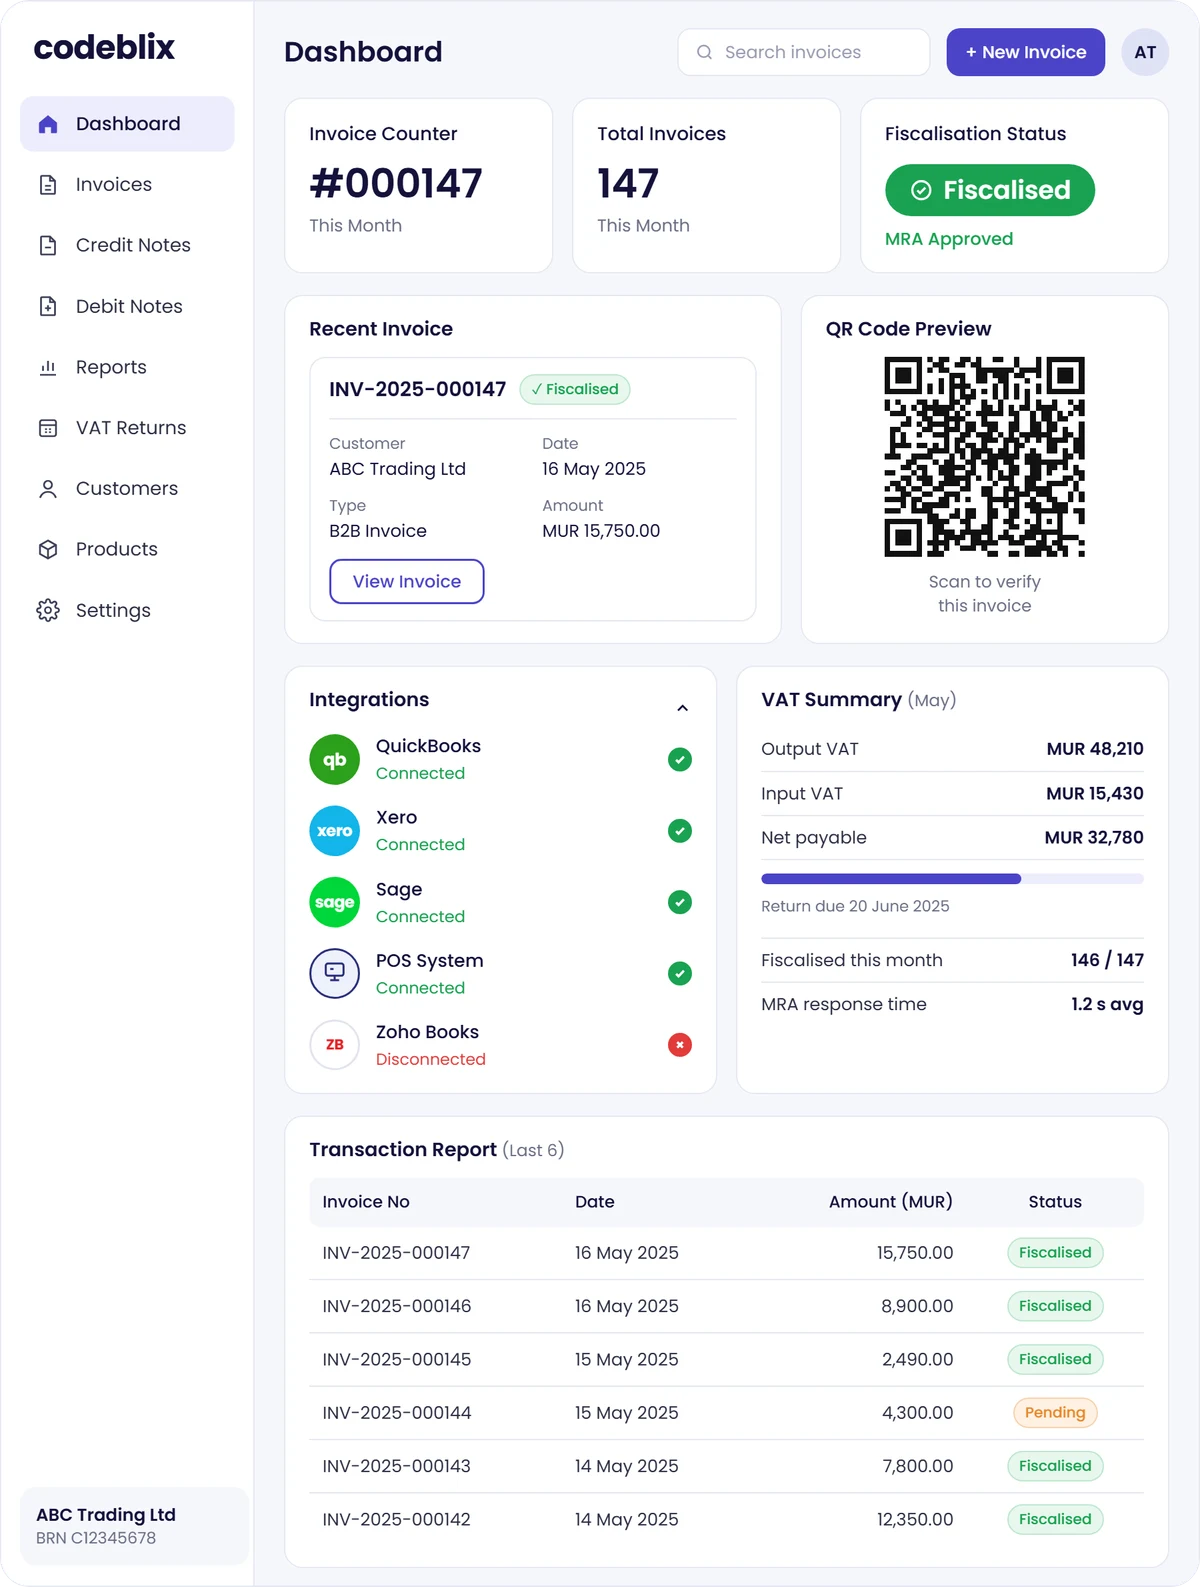Click the Zoho Books ZB icon
The image size is (1200, 1587).
pyautogui.click(x=334, y=1045)
